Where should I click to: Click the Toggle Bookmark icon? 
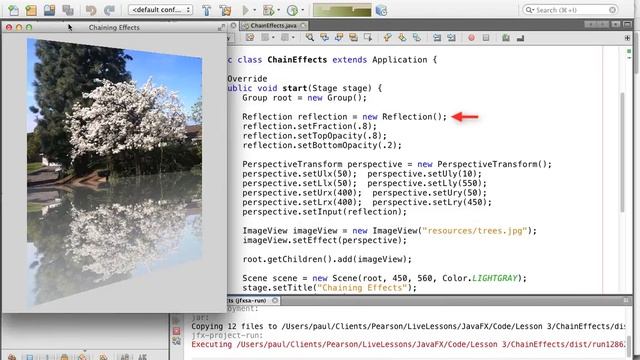point(417,38)
